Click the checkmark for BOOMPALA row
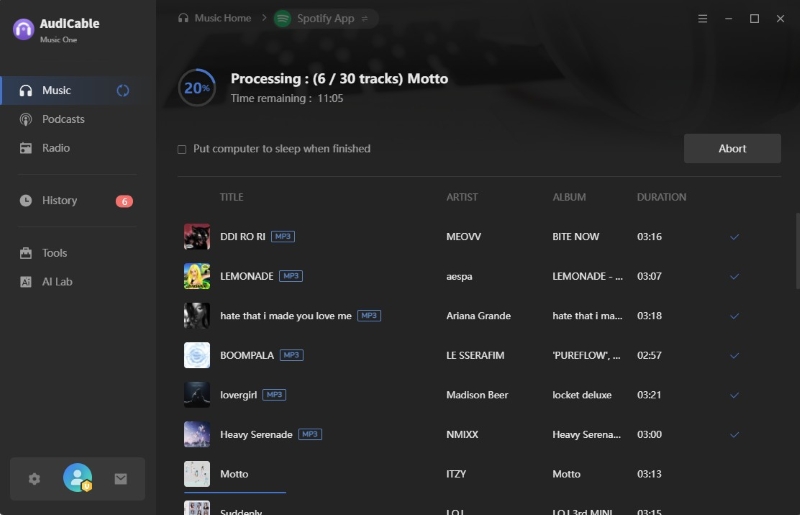Screen dimensions: 800x515 tap(734, 356)
